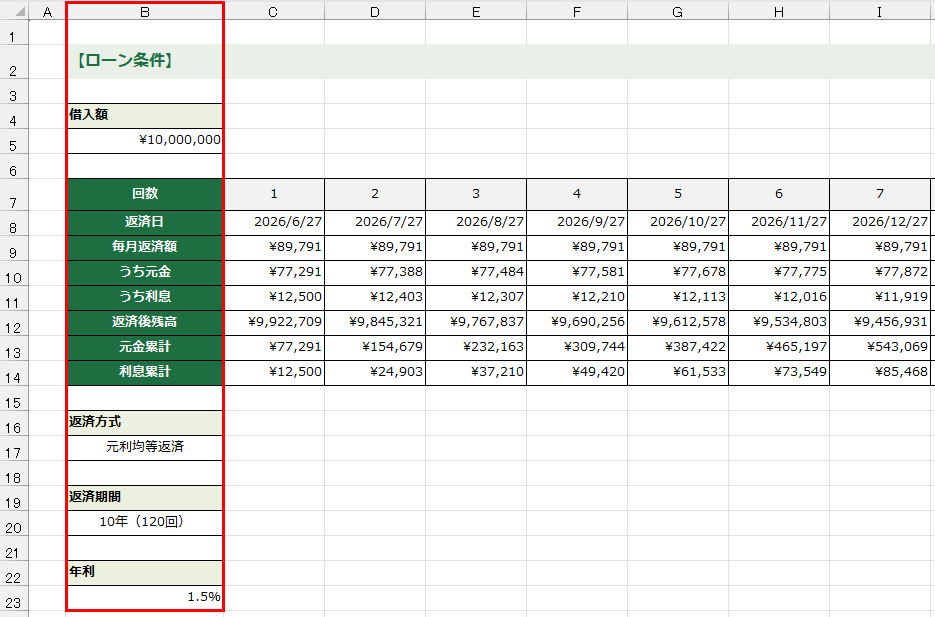
Task: Select row 17 header
Action: (14, 448)
